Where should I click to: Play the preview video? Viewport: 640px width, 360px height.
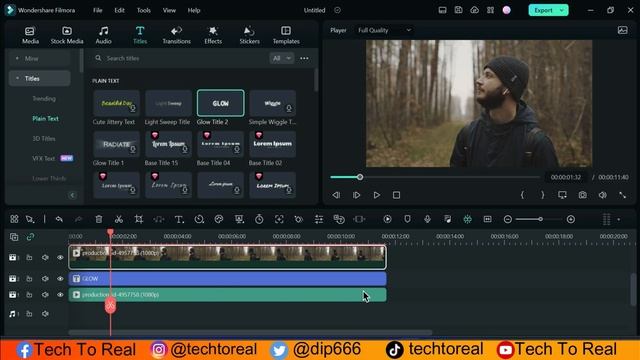[376, 195]
